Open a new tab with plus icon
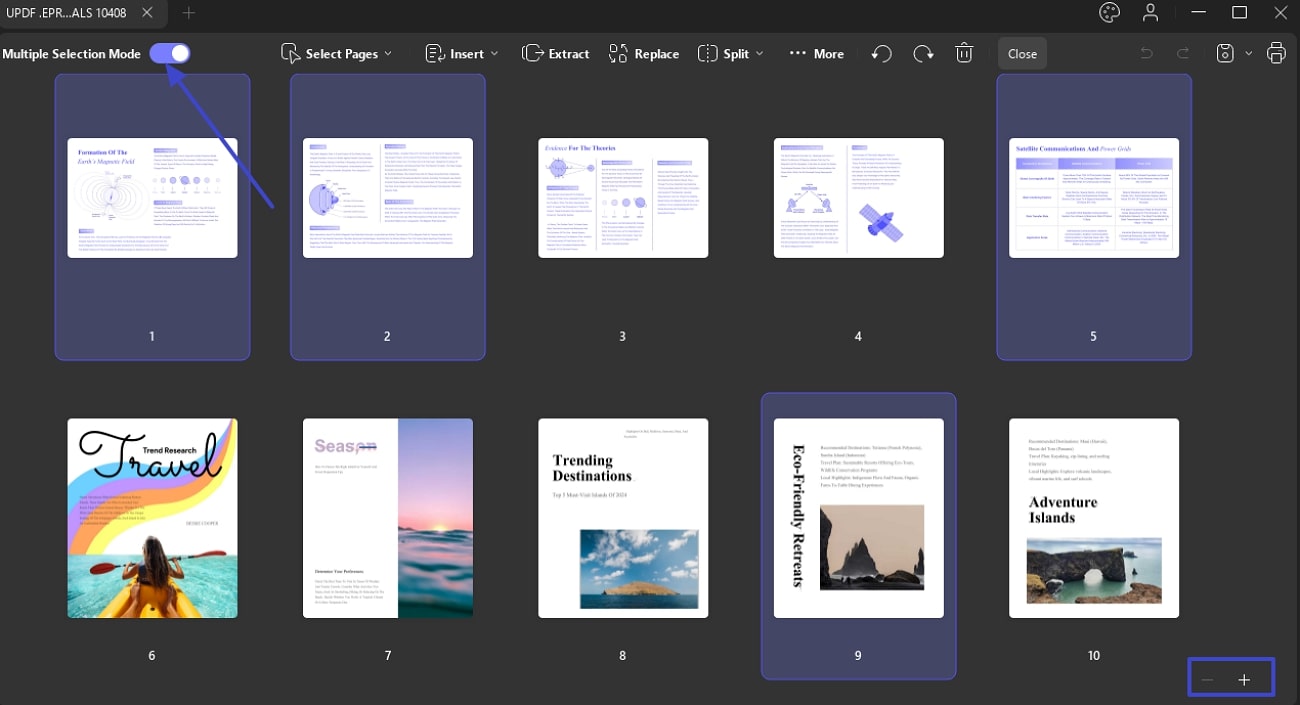1300x705 pixels. click(189, 13)
